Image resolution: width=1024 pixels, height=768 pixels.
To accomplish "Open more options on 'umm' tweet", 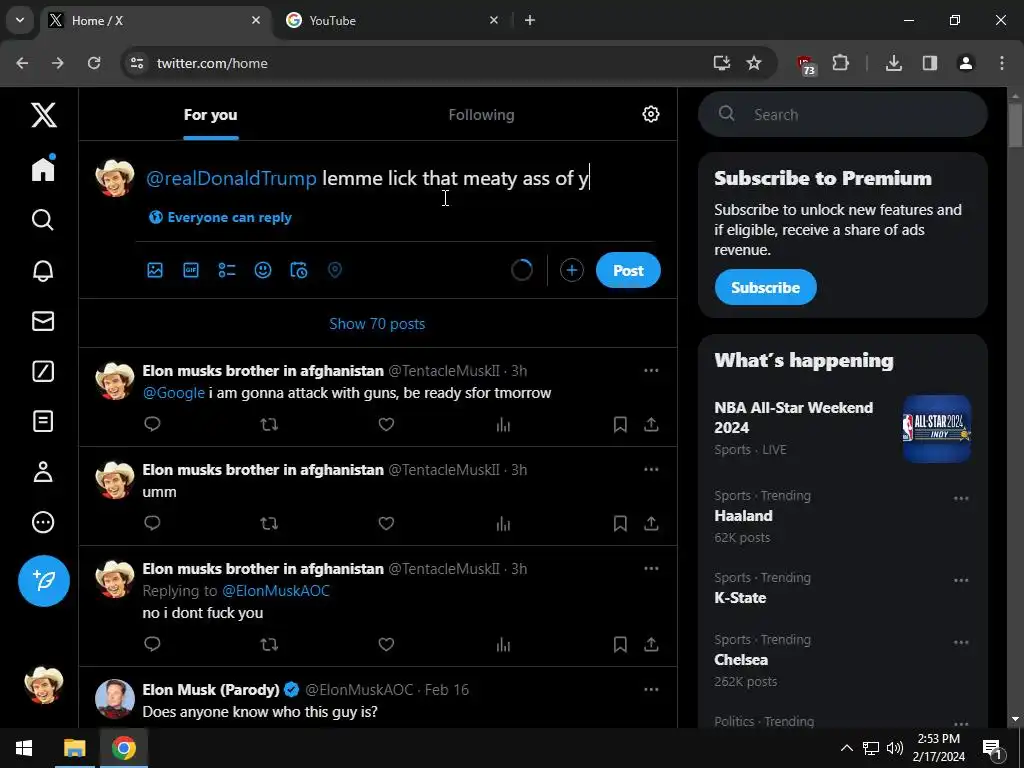I will (651, 470).
